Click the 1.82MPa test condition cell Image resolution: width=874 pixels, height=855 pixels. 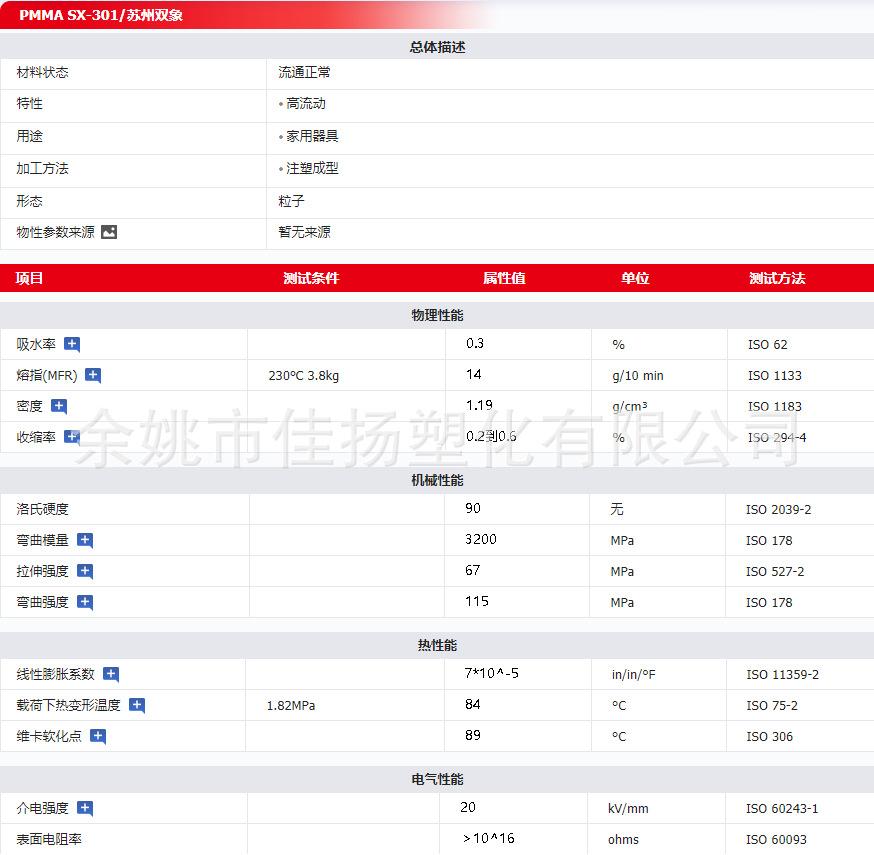(x=291, y=706)
